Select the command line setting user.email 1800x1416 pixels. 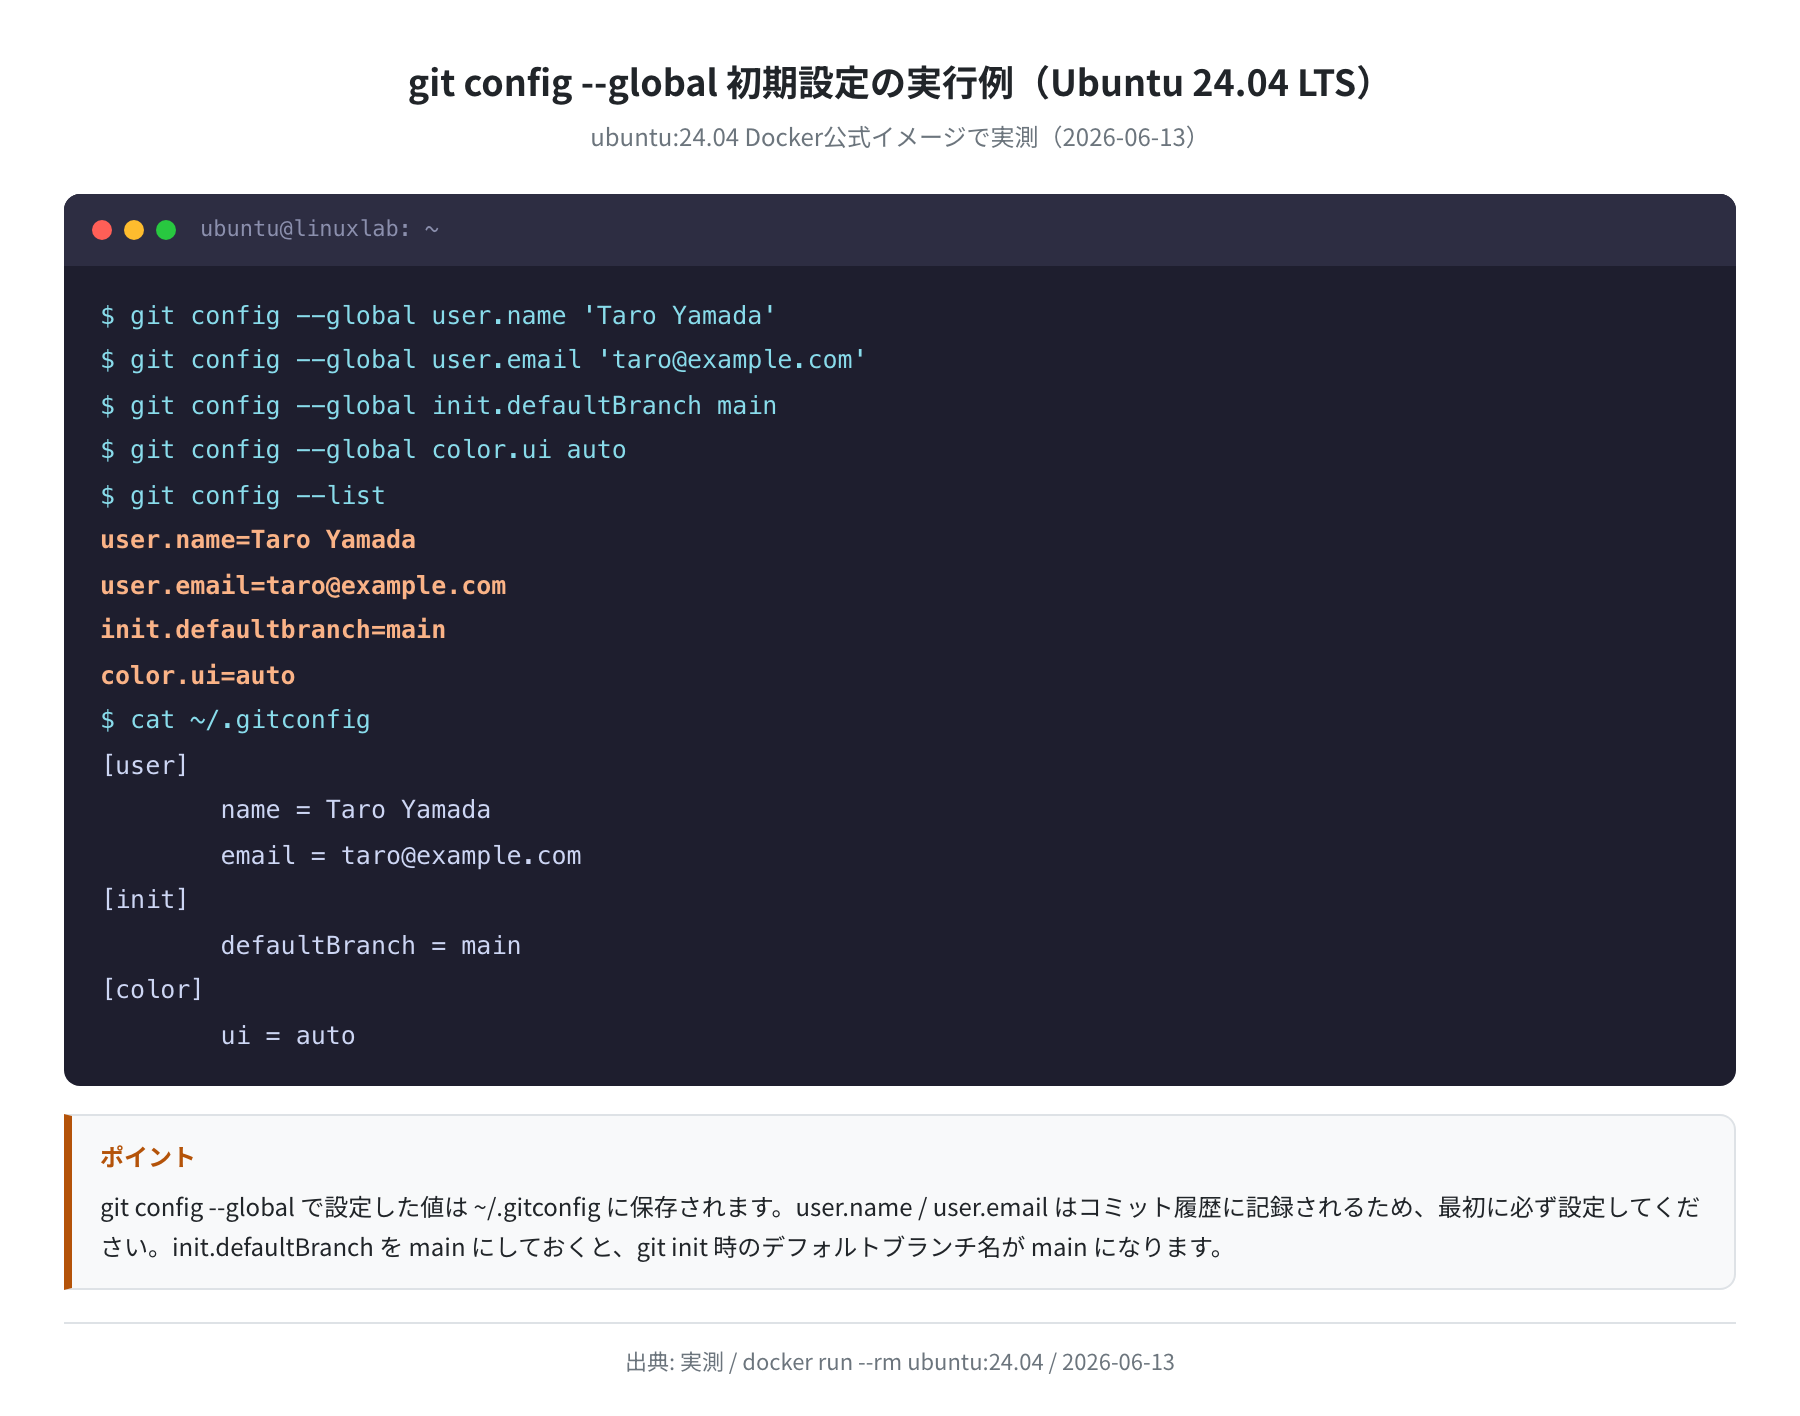[x=483, y=360]
